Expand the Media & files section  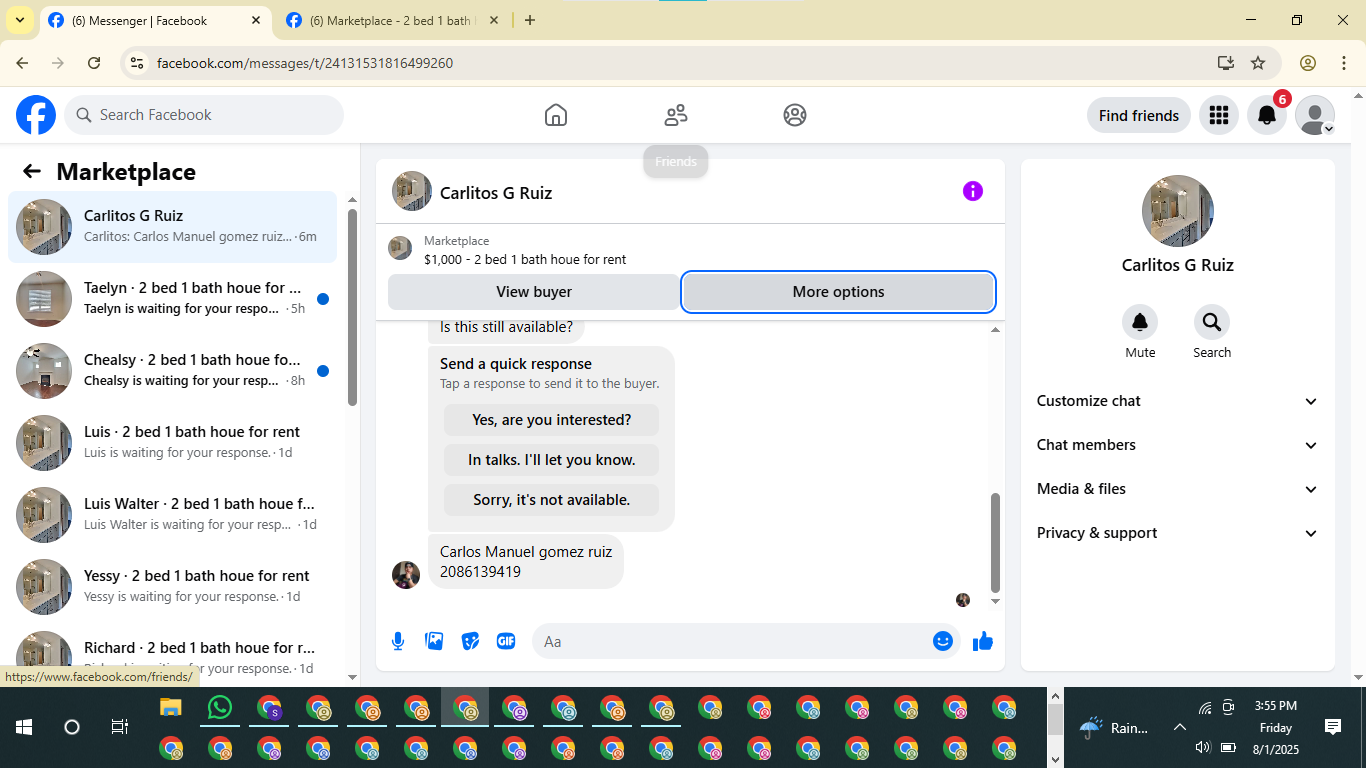click(1178, 489)
